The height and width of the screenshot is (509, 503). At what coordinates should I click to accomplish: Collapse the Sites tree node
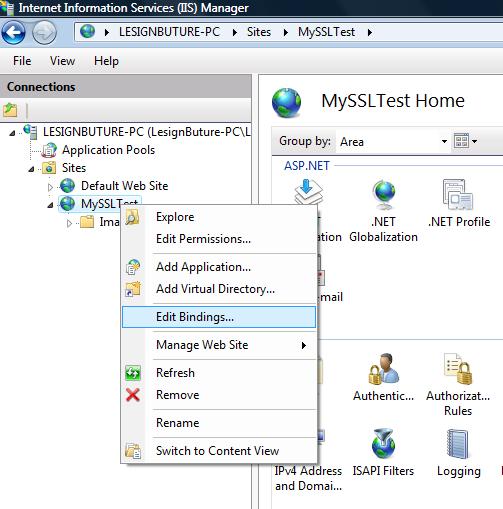point(31,169)
